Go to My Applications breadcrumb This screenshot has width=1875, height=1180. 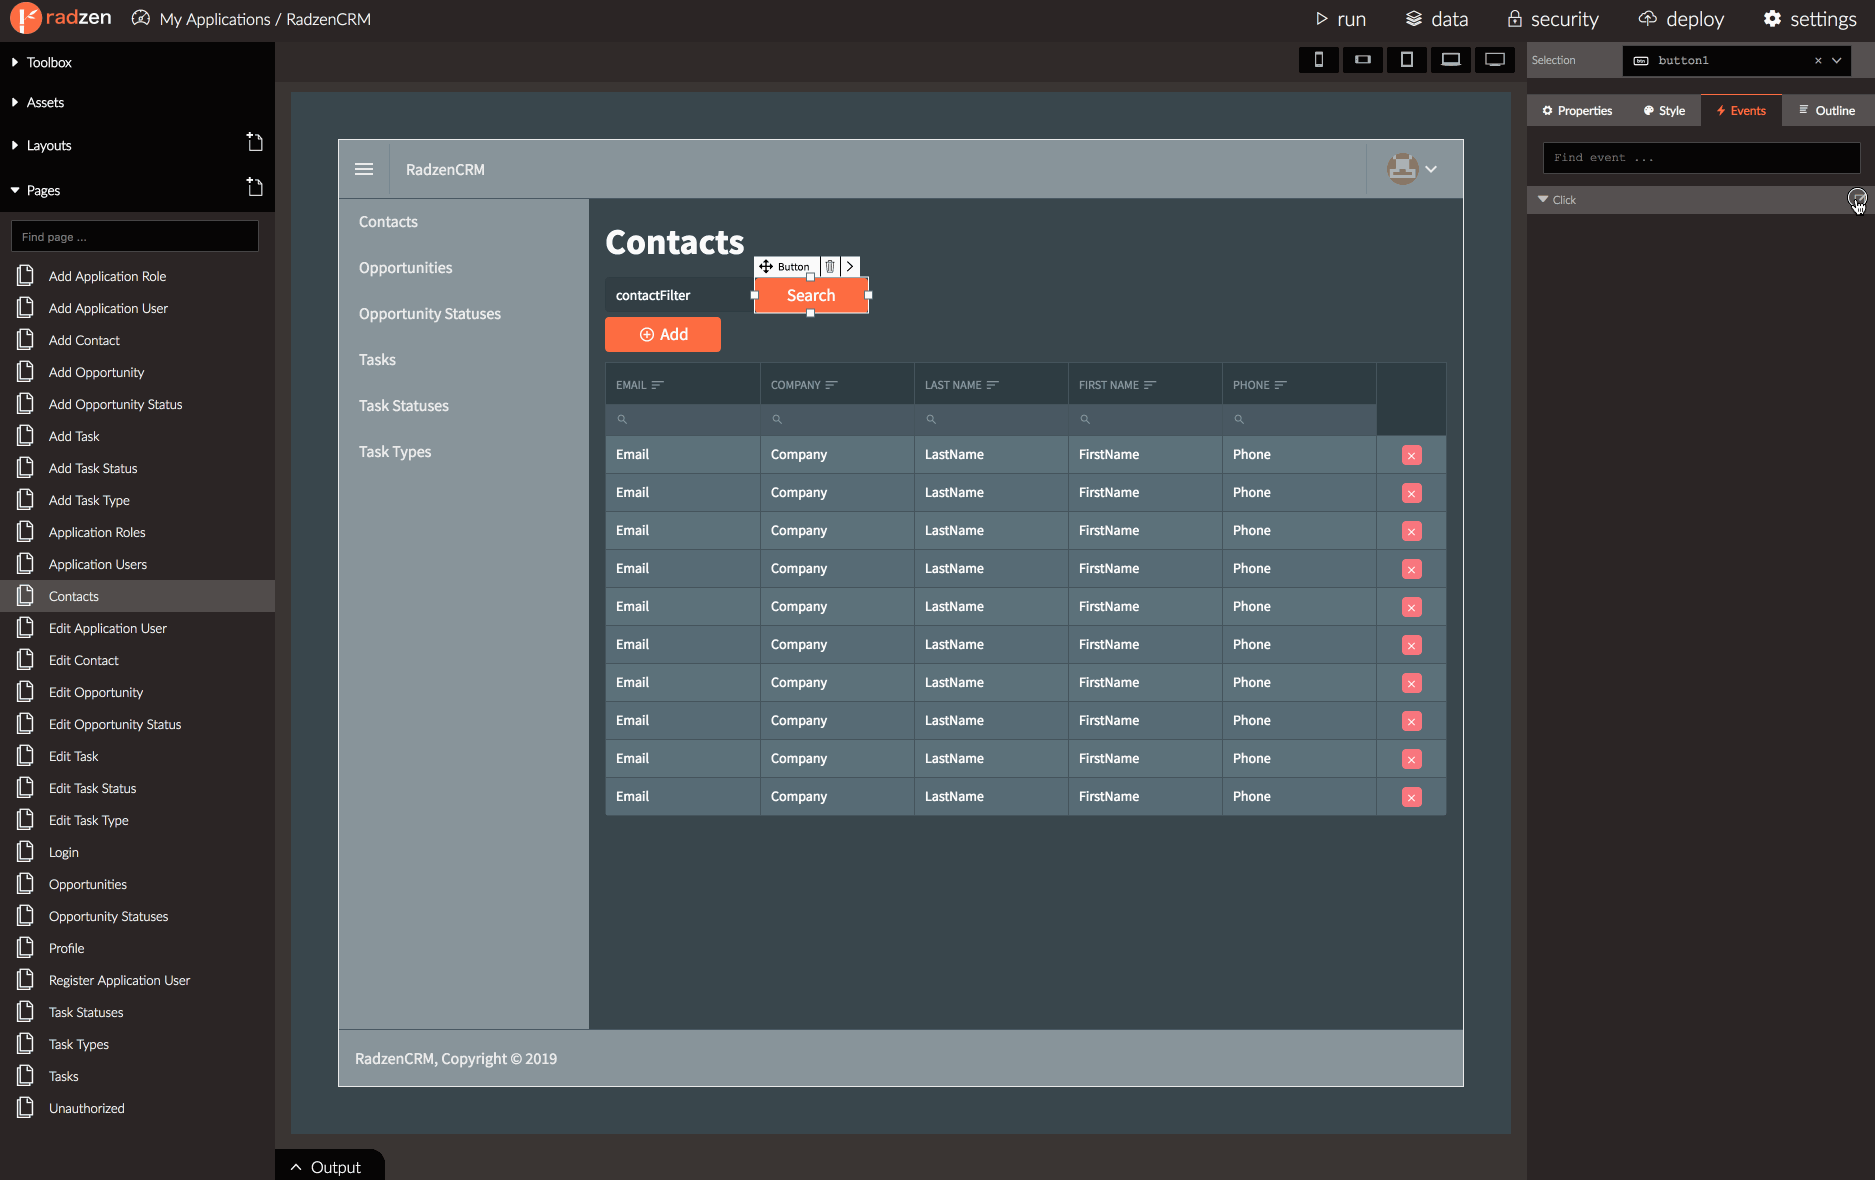click(x=215, y=19)
